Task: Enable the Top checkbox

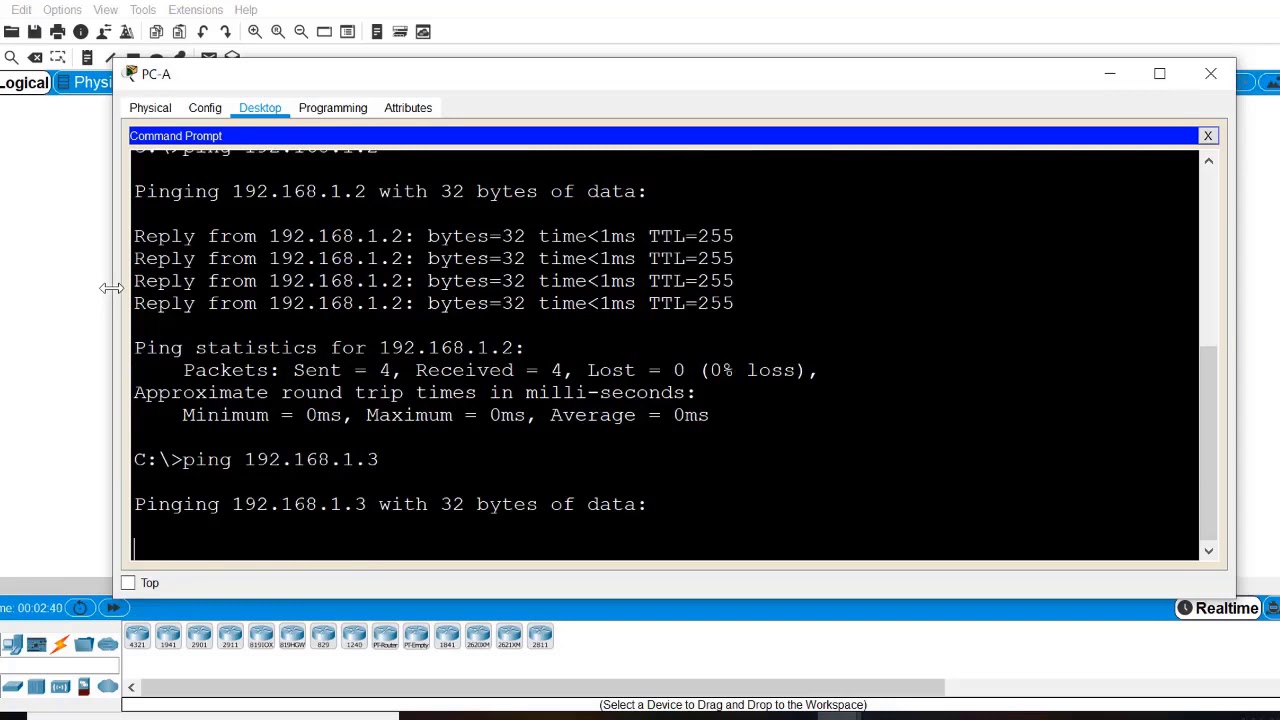Action: [x=128, y=583]
